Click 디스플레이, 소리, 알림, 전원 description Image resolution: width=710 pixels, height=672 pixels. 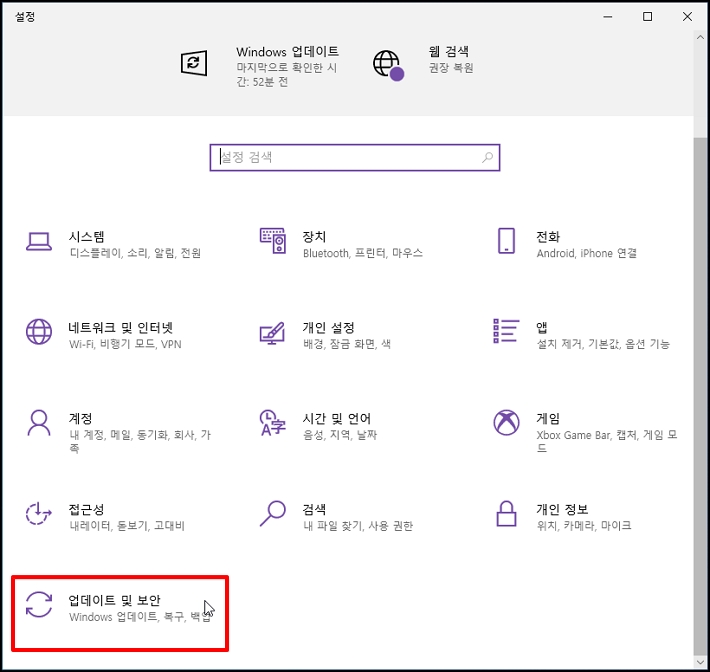[x=135, y=253]
